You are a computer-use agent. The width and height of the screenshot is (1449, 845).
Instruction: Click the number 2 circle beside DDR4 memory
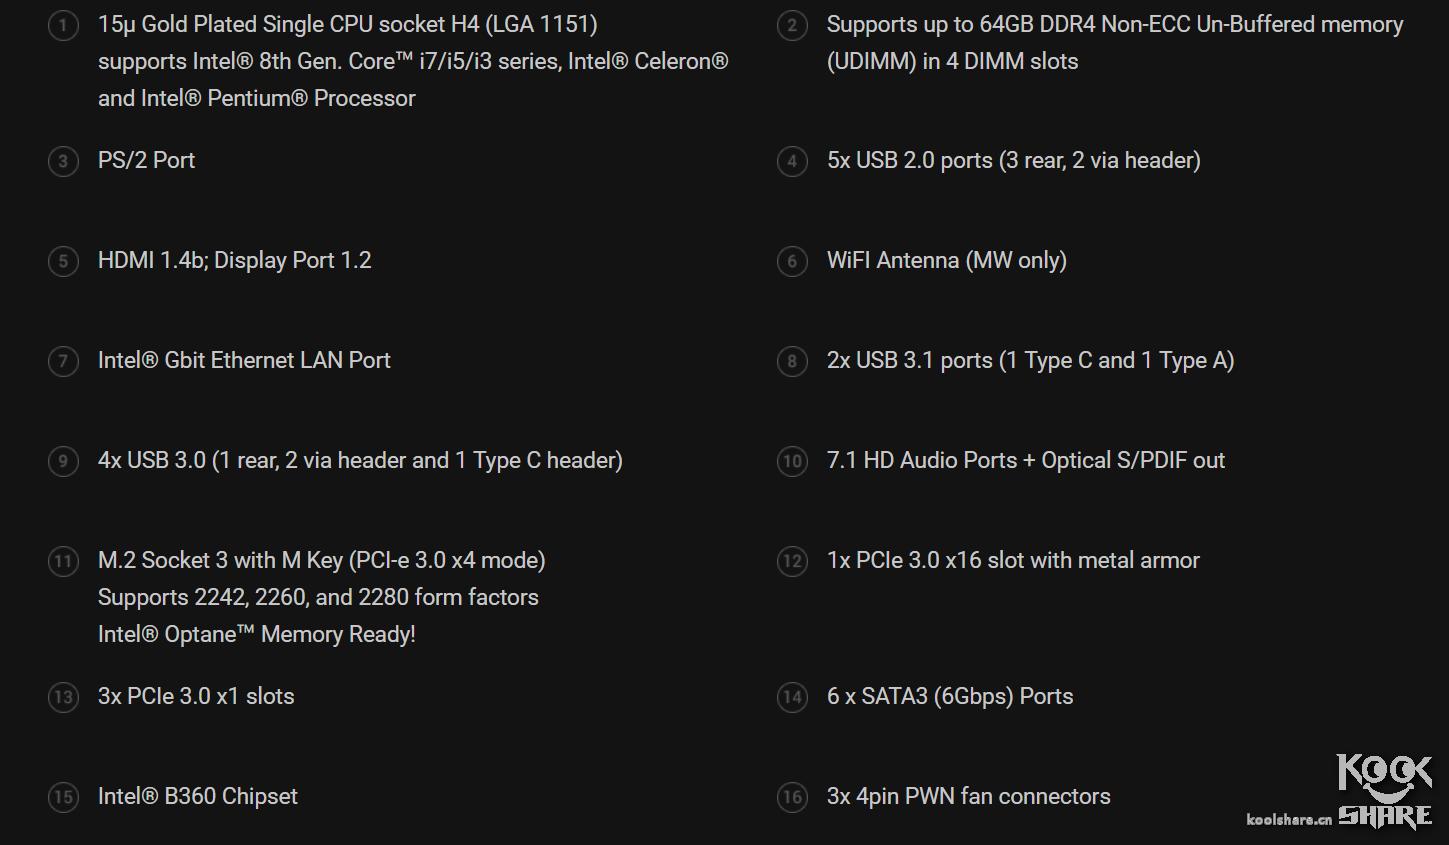(792, 25)
